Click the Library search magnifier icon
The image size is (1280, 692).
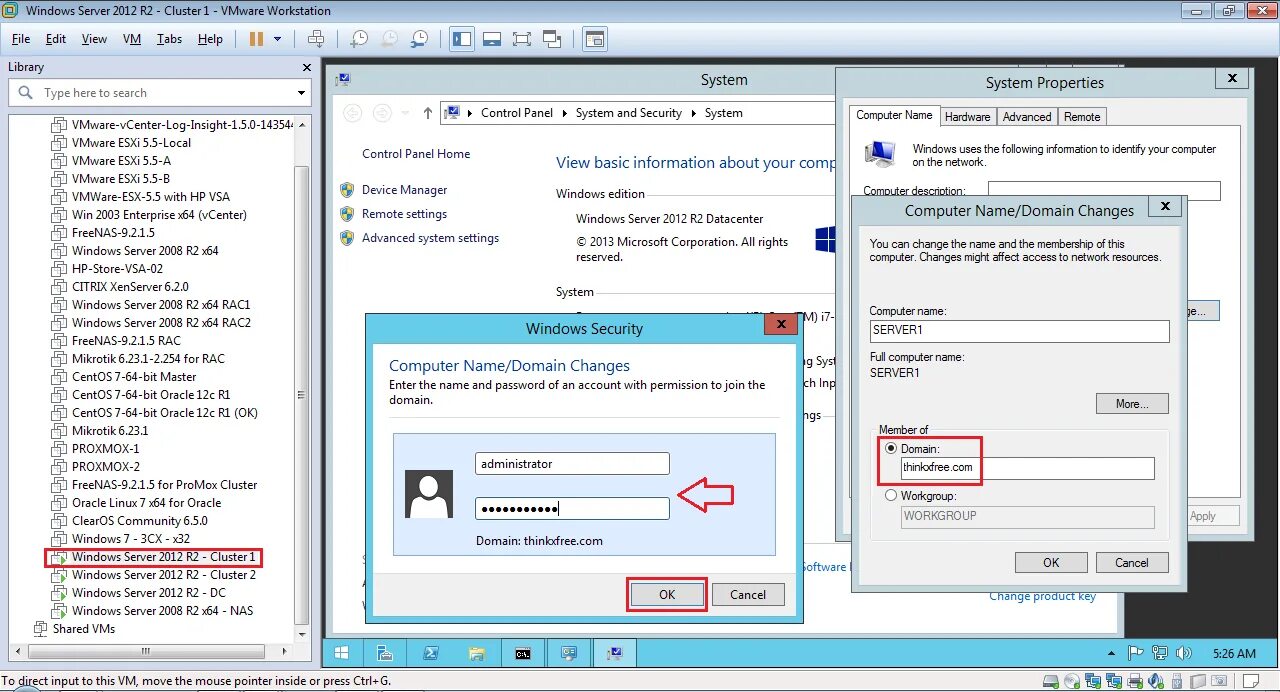point(25,93)
